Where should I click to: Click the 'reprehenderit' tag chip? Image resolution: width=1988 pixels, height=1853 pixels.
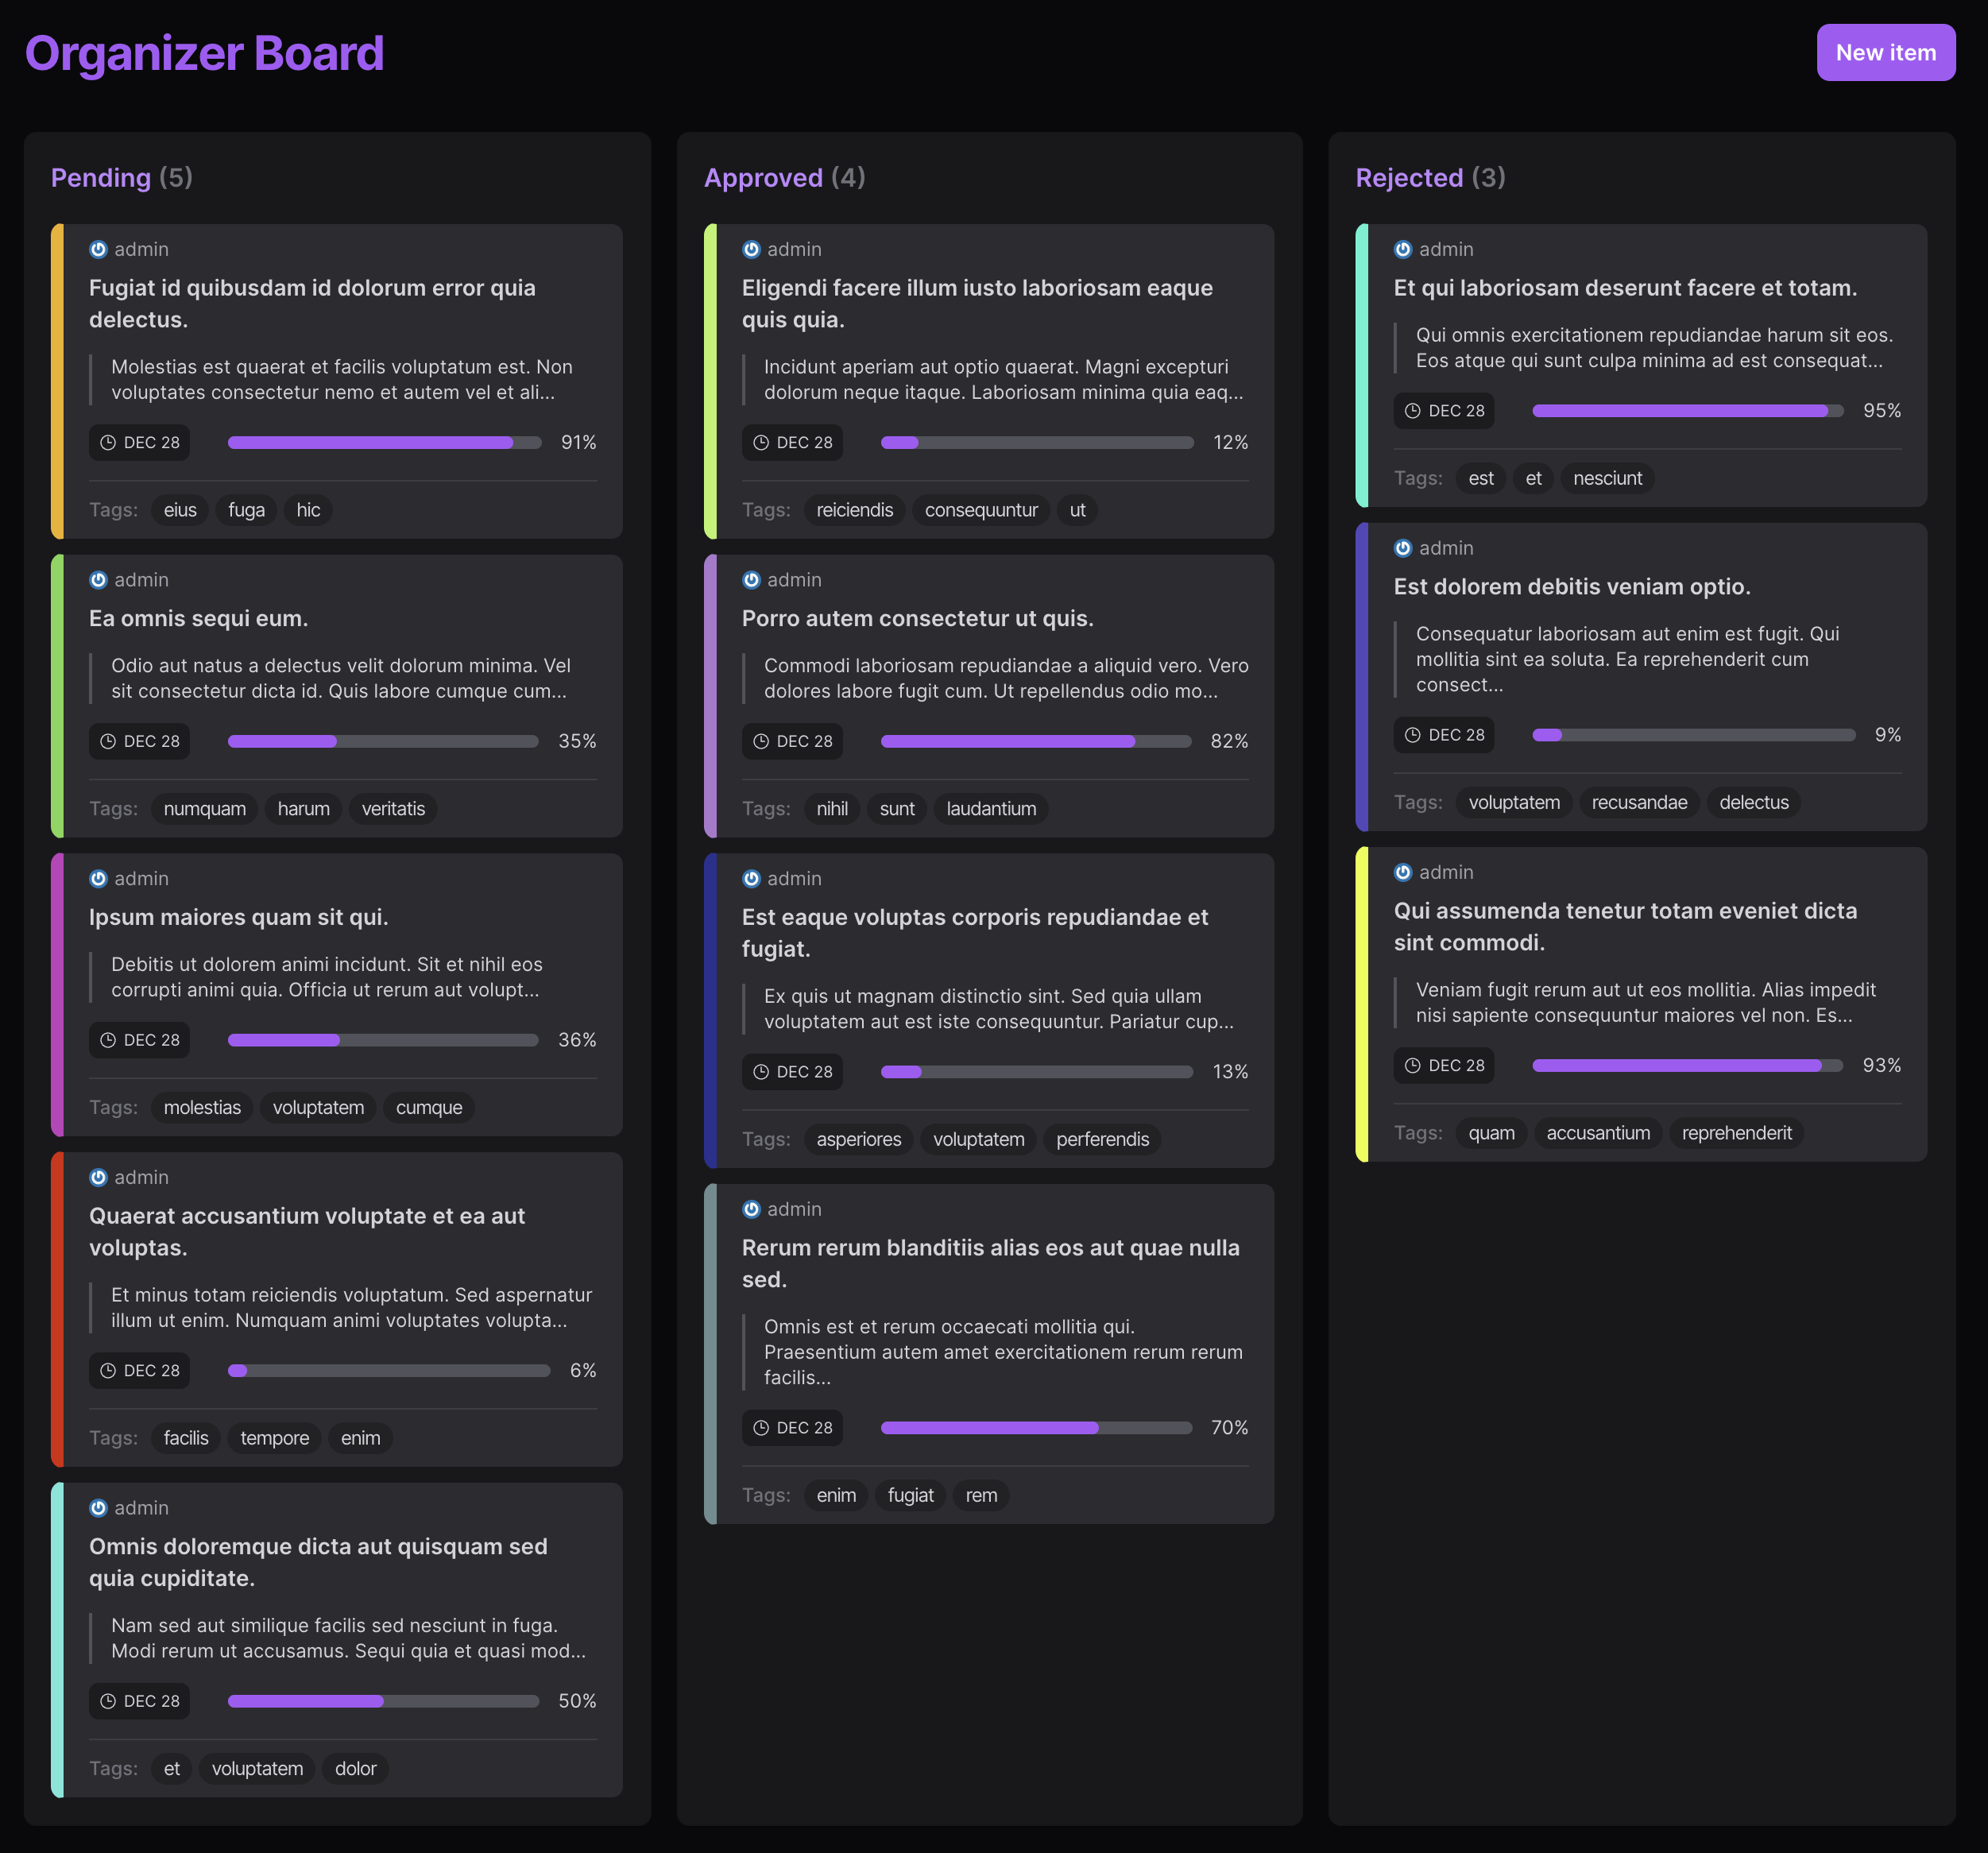tap(1736, 1133)
